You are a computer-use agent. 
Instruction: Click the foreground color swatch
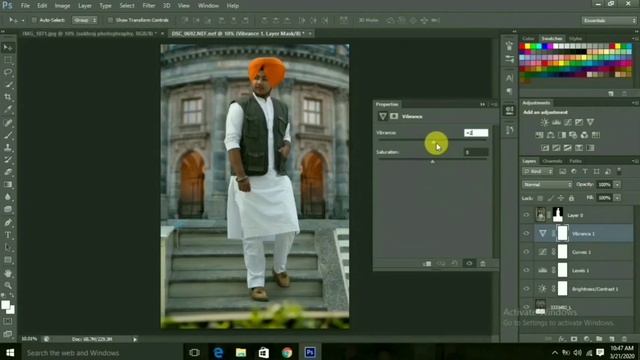(x=5, y=305)
